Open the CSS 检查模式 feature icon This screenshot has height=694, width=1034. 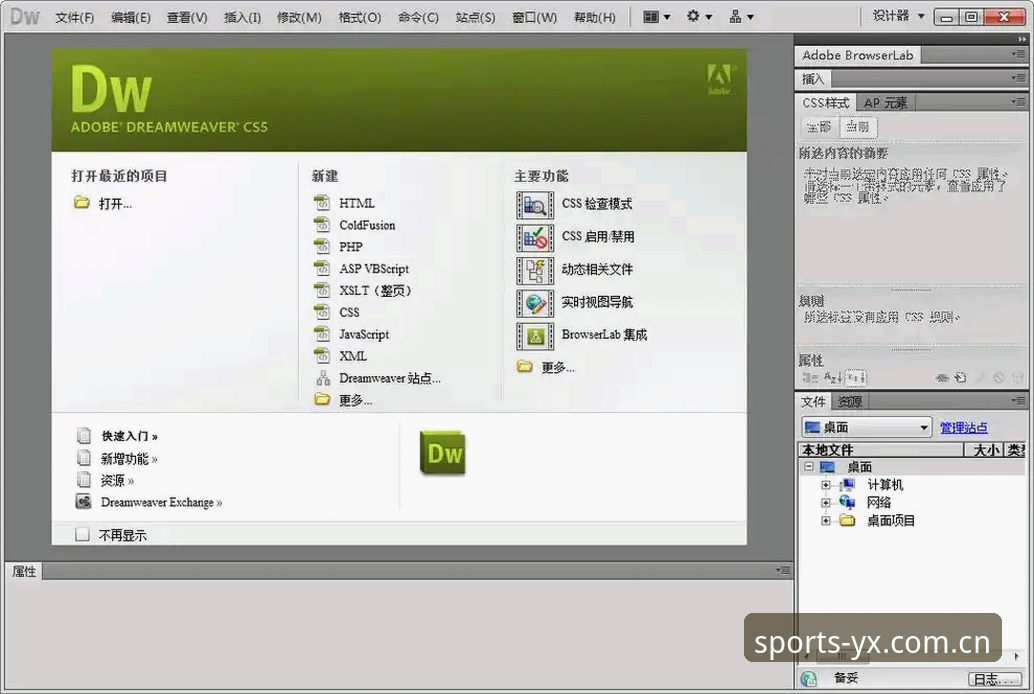tap(535, 205)
